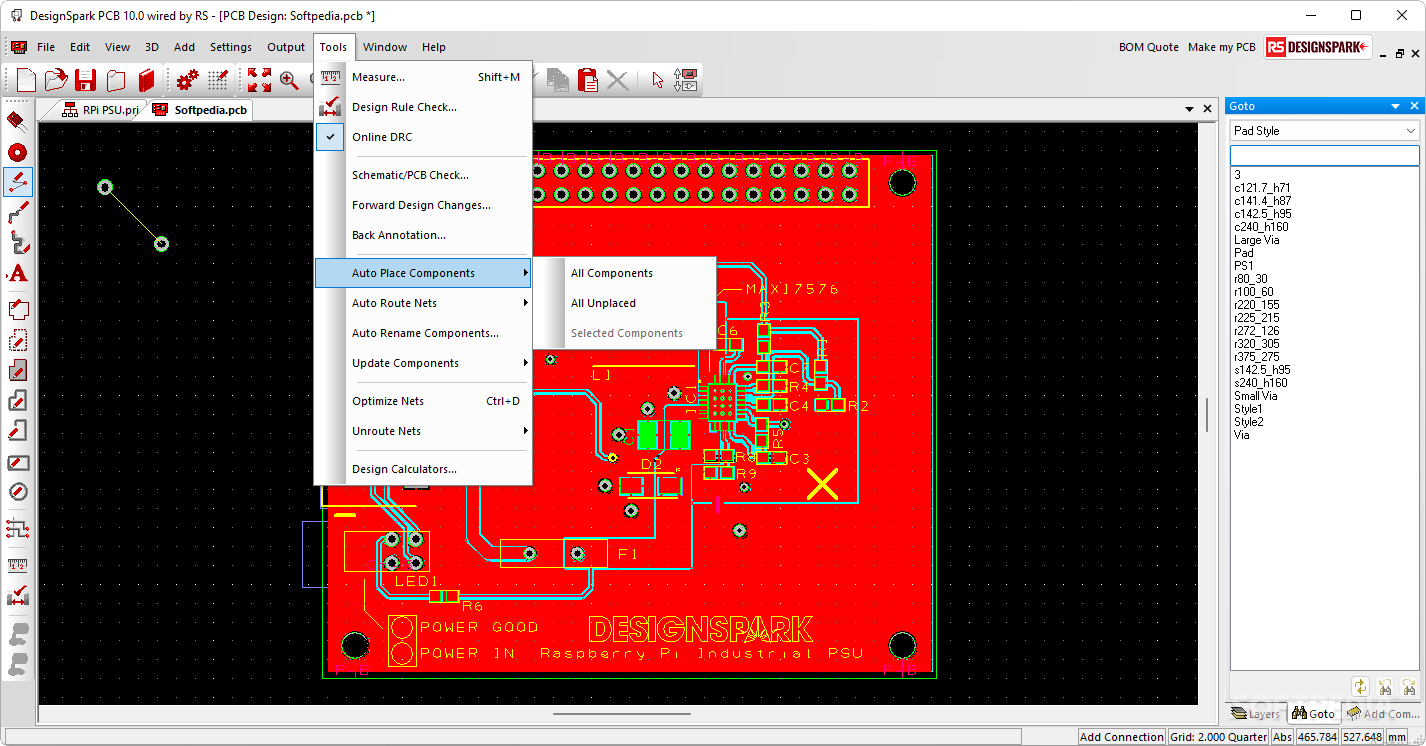1426x746 pixels.
Task: Select the Add Copper Pour Area tool
Action: click(17, 371)
